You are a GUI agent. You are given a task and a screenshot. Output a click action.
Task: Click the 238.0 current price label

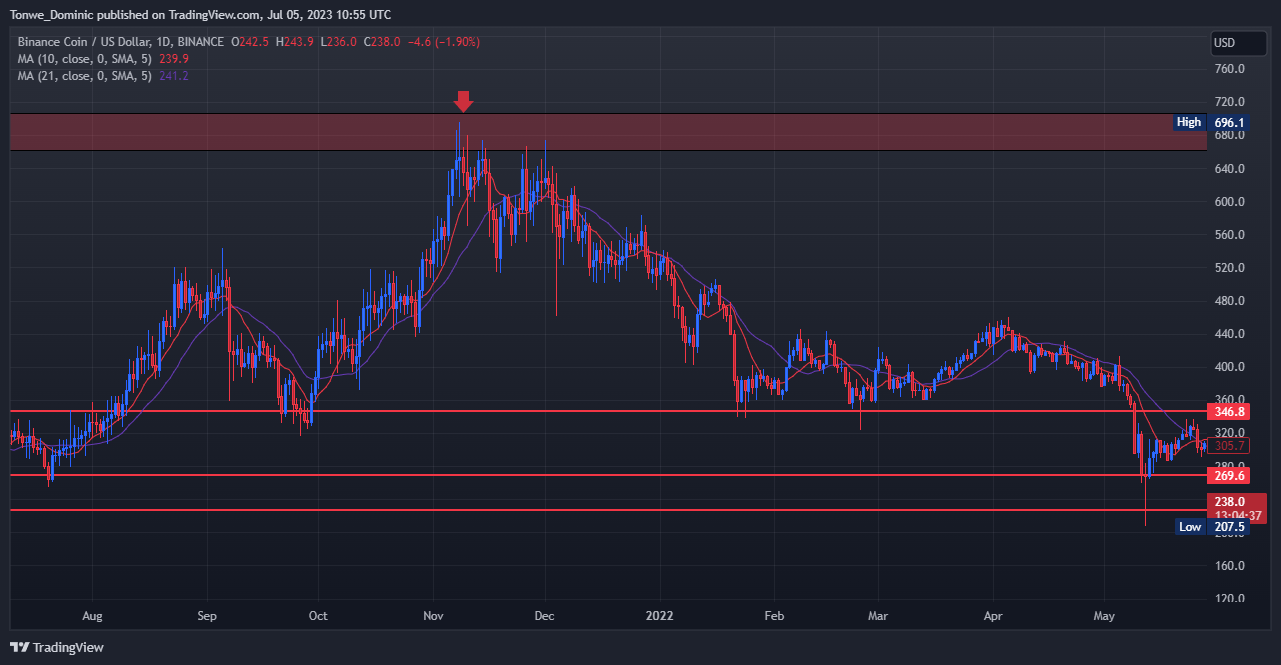(x=1229, y=501)
